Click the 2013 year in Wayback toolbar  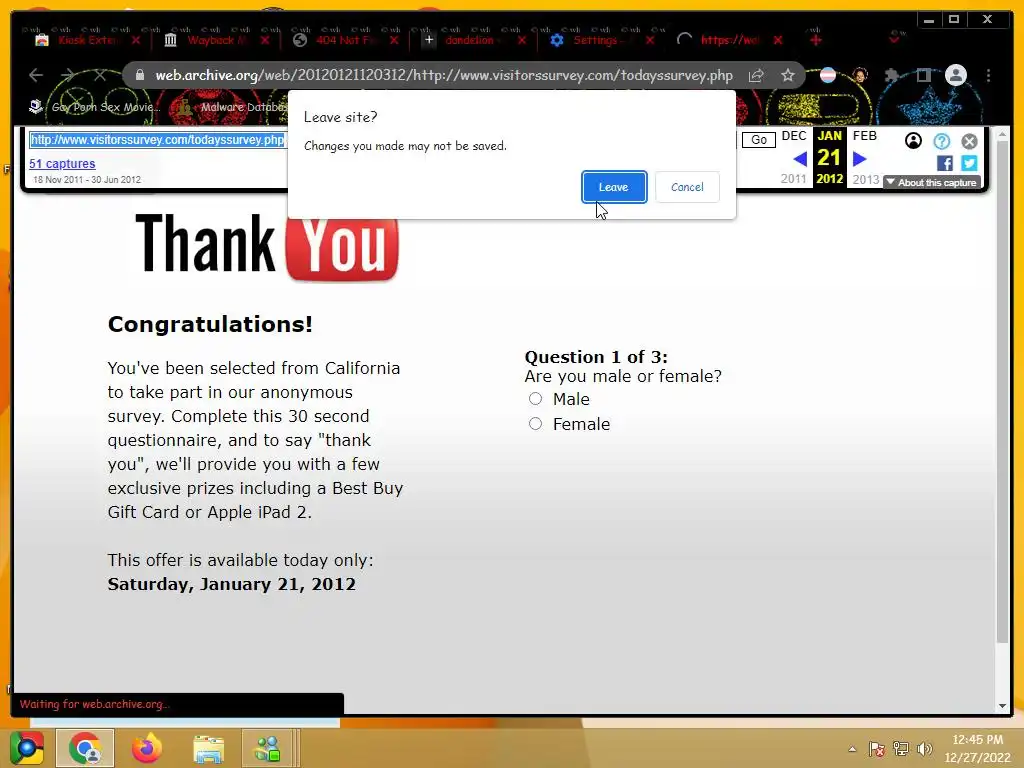(866, 180)
